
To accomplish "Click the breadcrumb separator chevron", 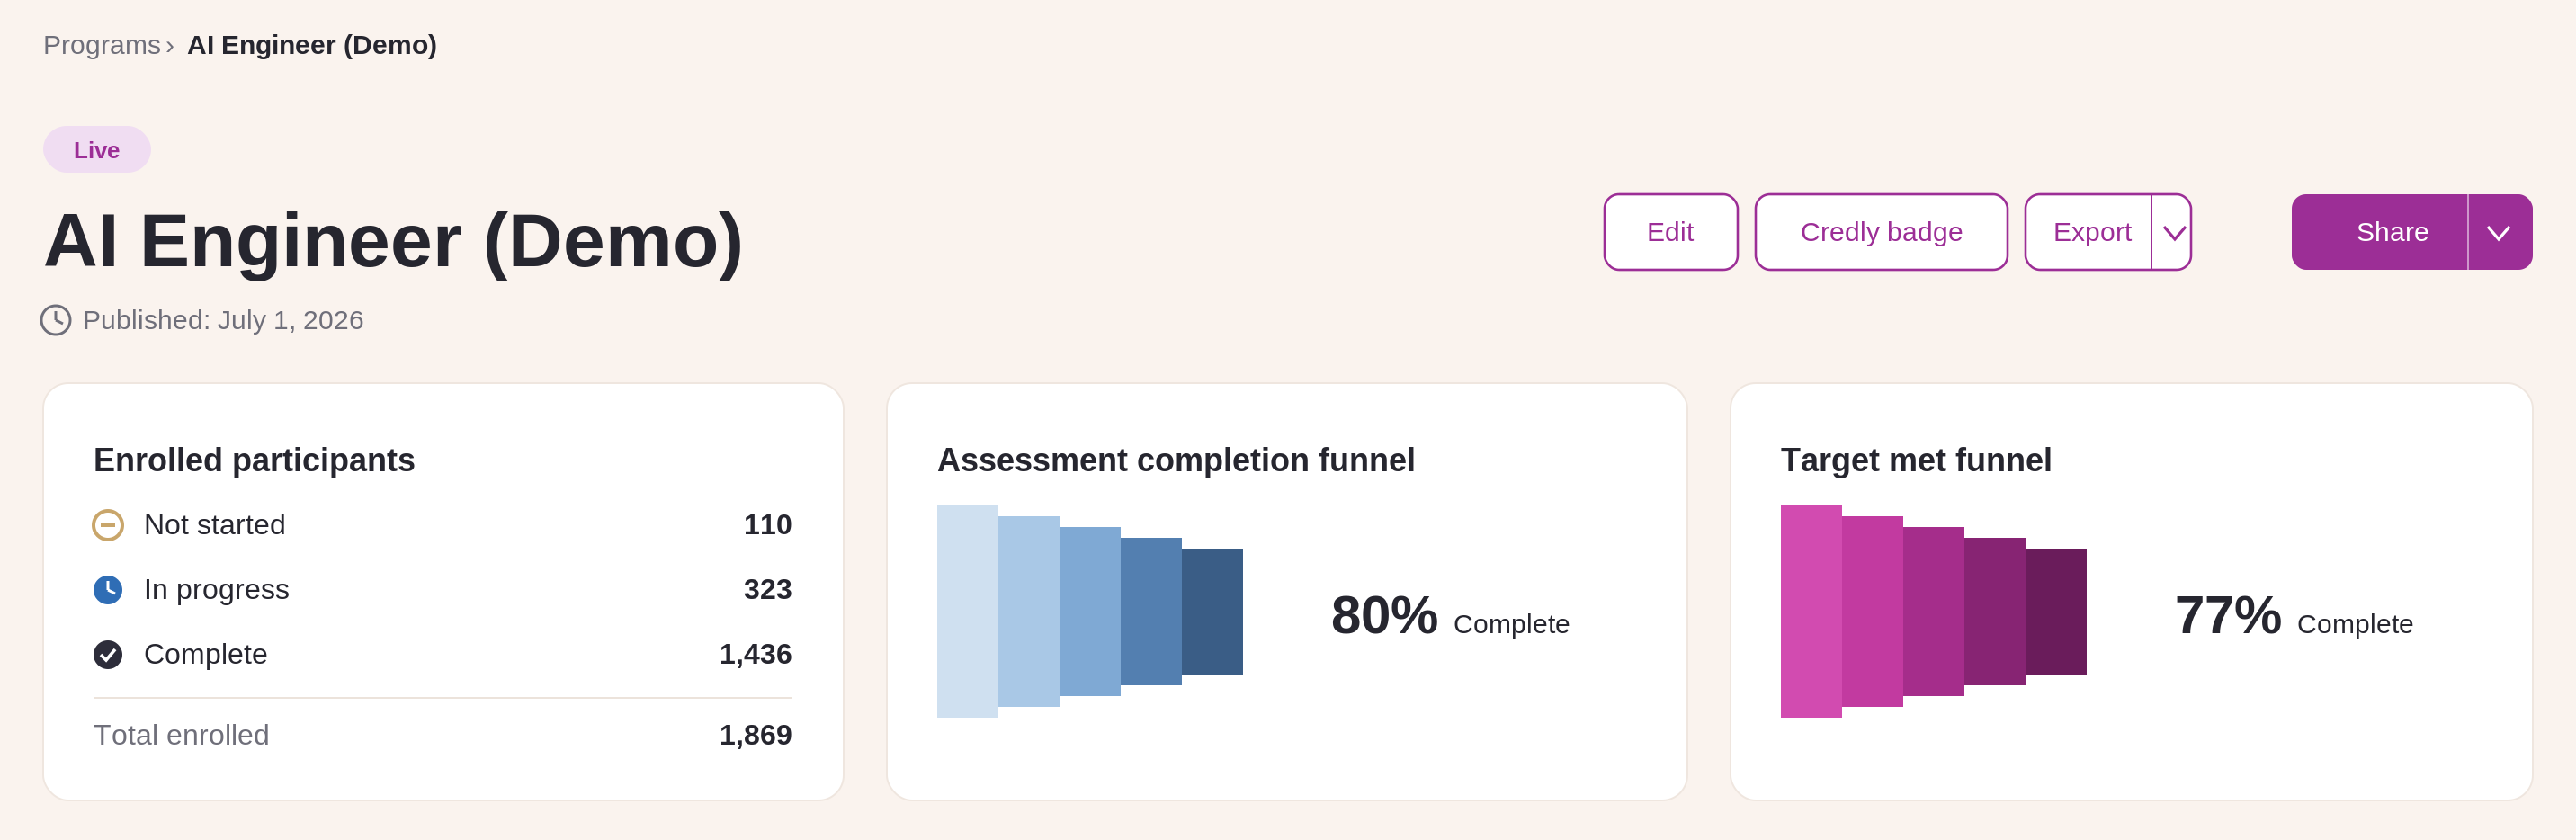I will tap(170, 46).
